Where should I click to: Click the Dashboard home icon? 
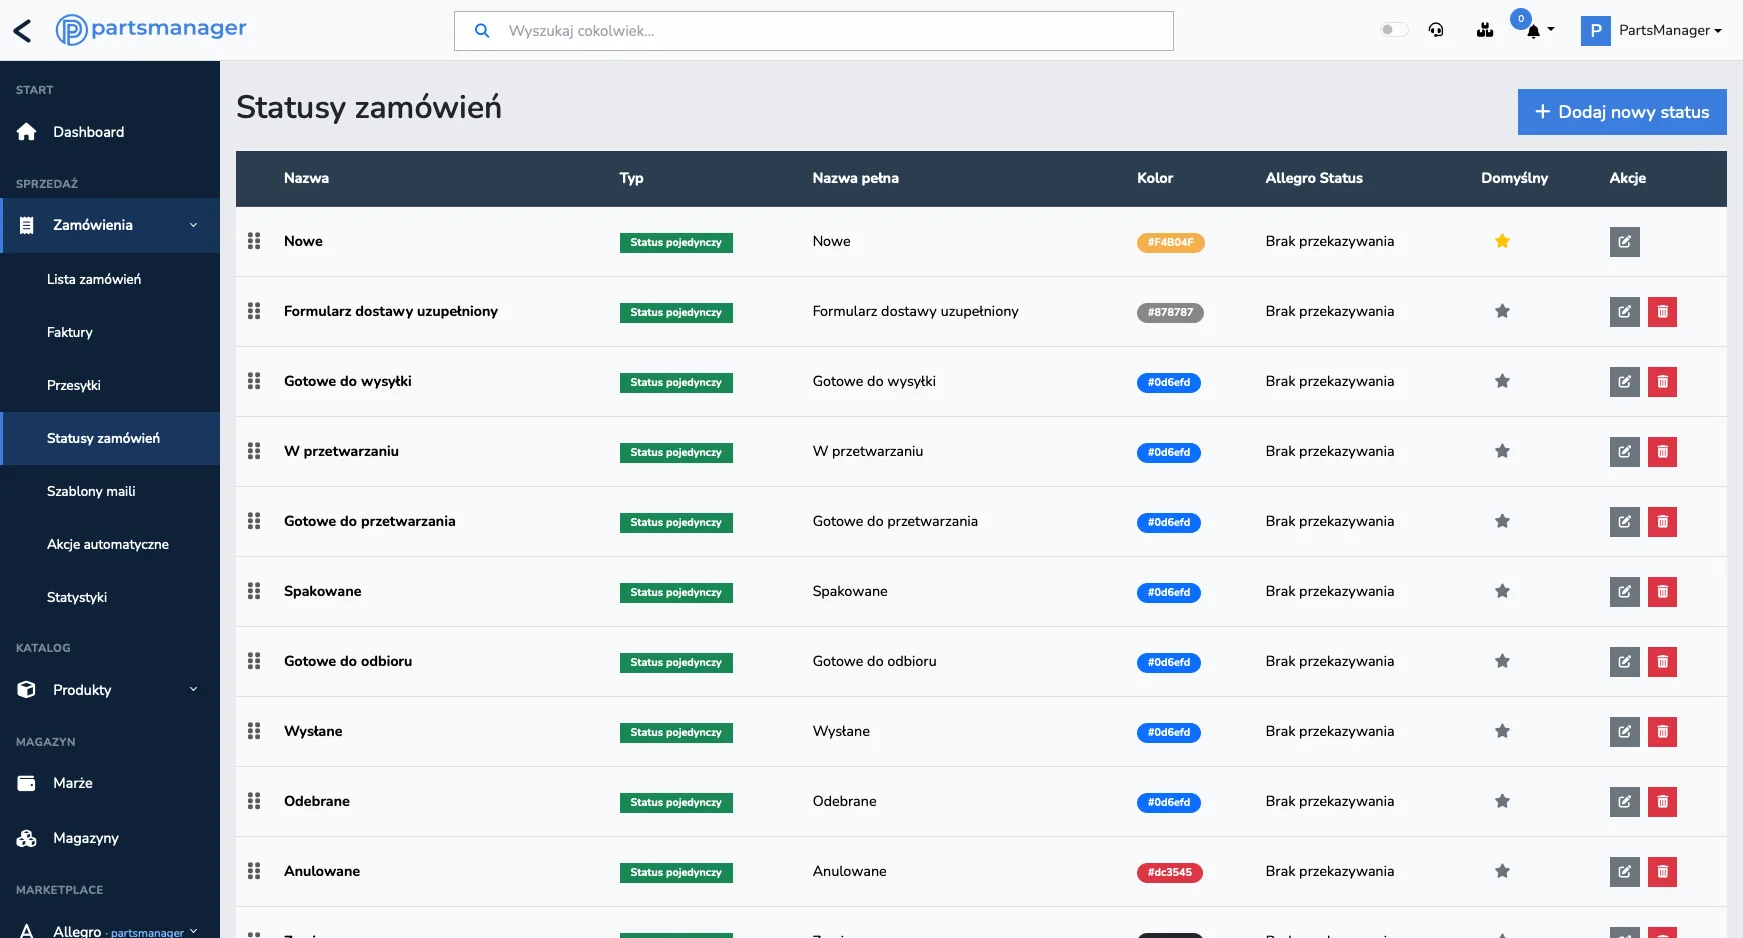click(27, 132)
